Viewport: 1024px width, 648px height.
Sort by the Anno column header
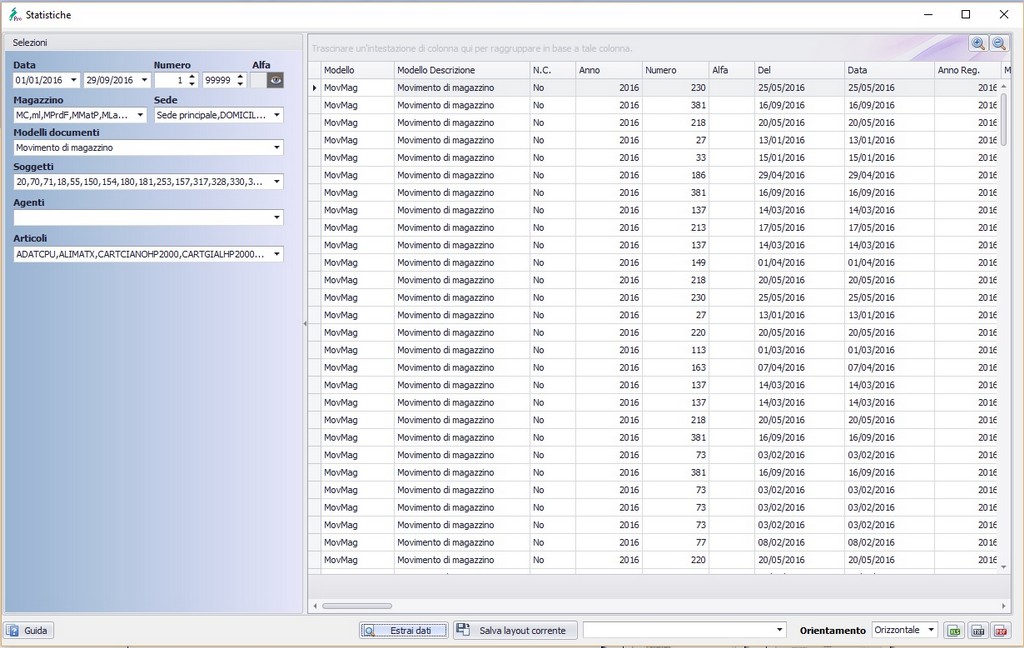(x=609, y=70)
